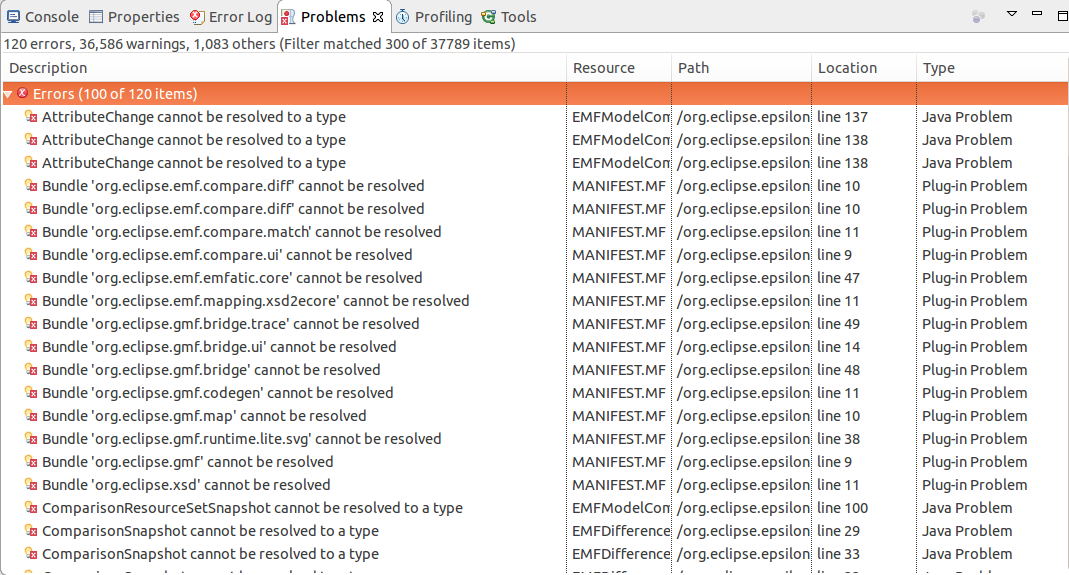Open the Error Log tab

[231, 17]
